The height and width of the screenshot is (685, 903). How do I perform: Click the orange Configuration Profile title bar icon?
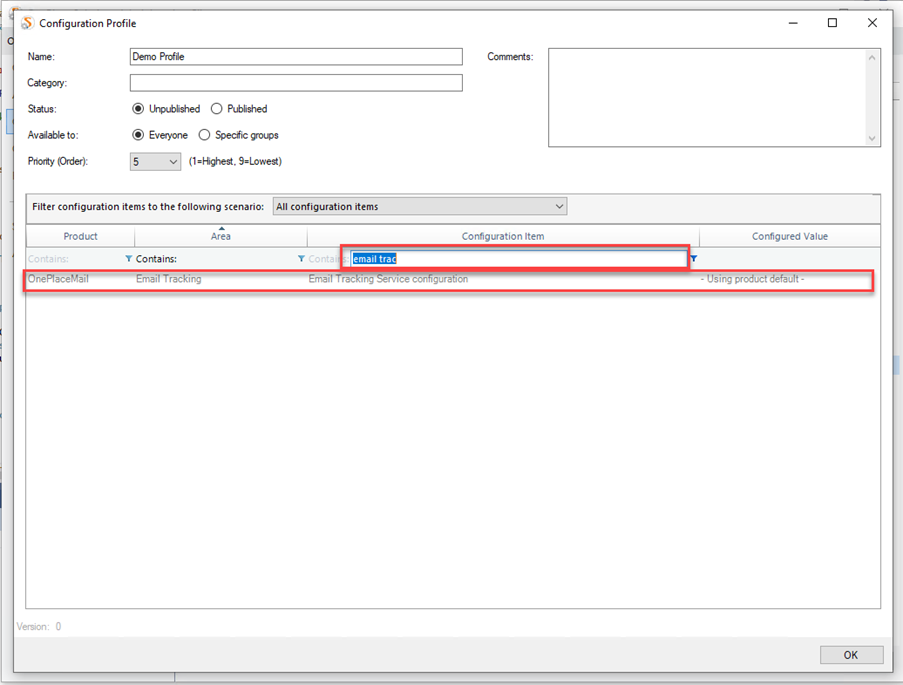pos(26,22)
